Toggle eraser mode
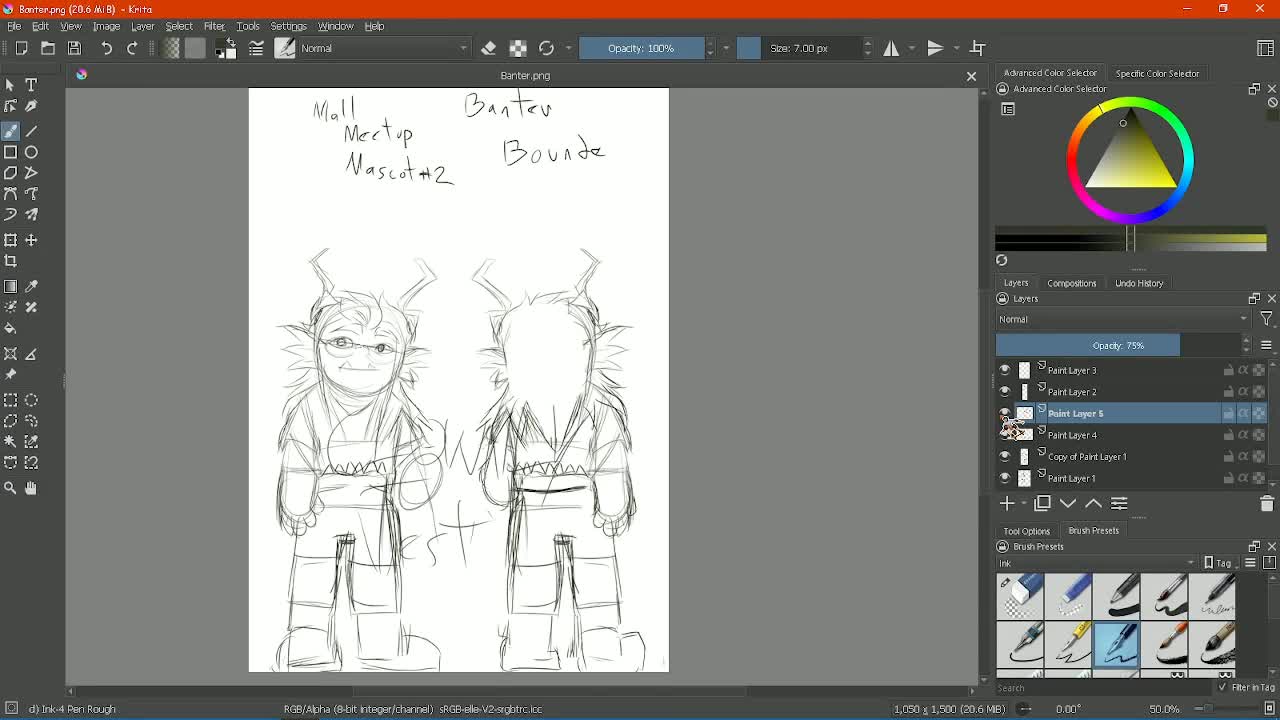The width and height of the screenshot is (1280, 720). [488, 48]
